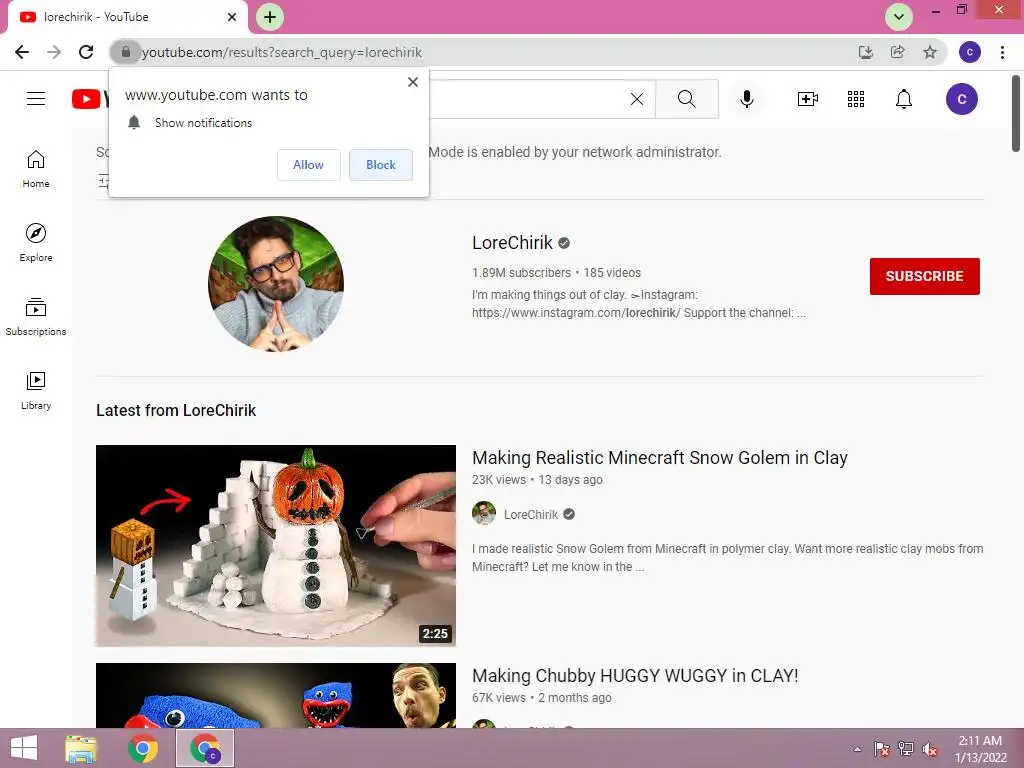This screenshot has height=768, width=1024.
Task: Click the 'Latest from LoreChirik' heading
Action: tap(176, 411)
